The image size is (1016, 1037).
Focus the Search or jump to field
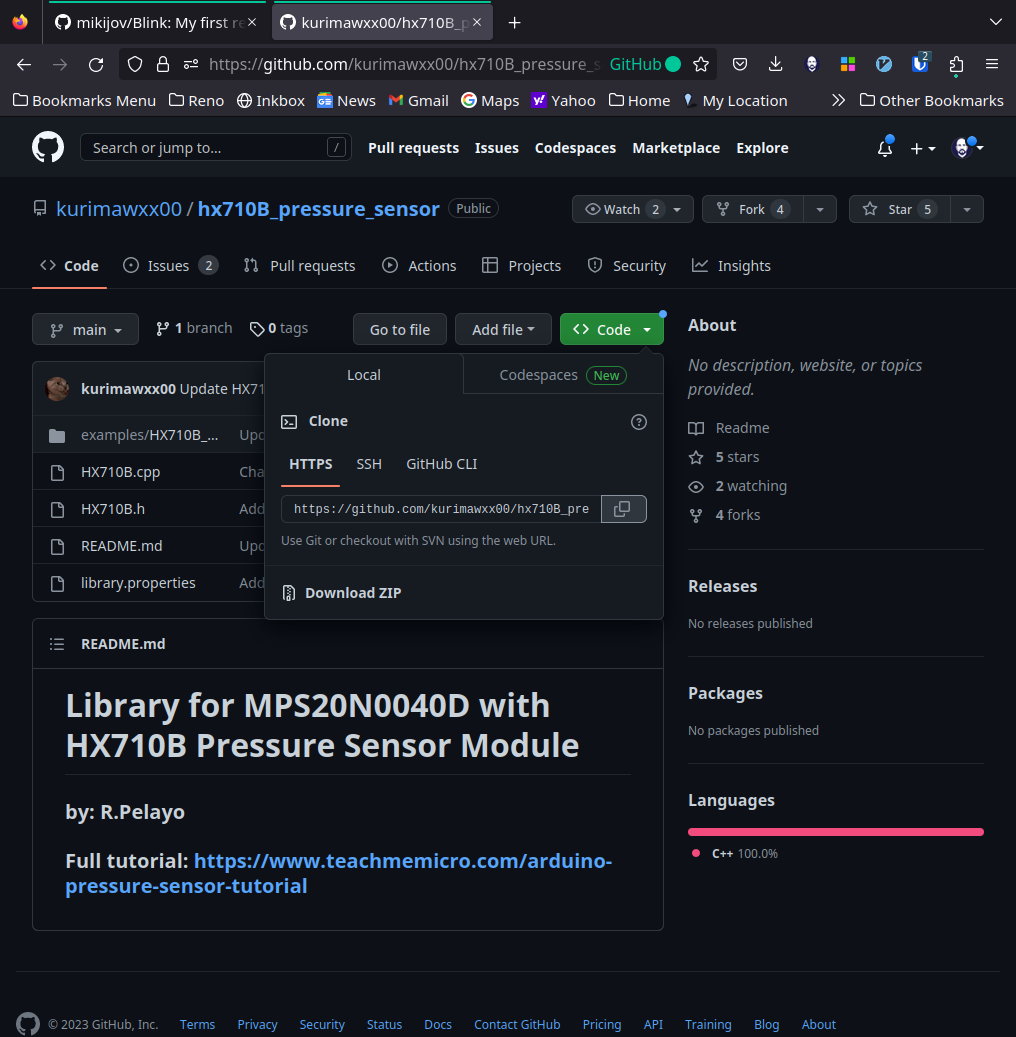coord(216,147)
